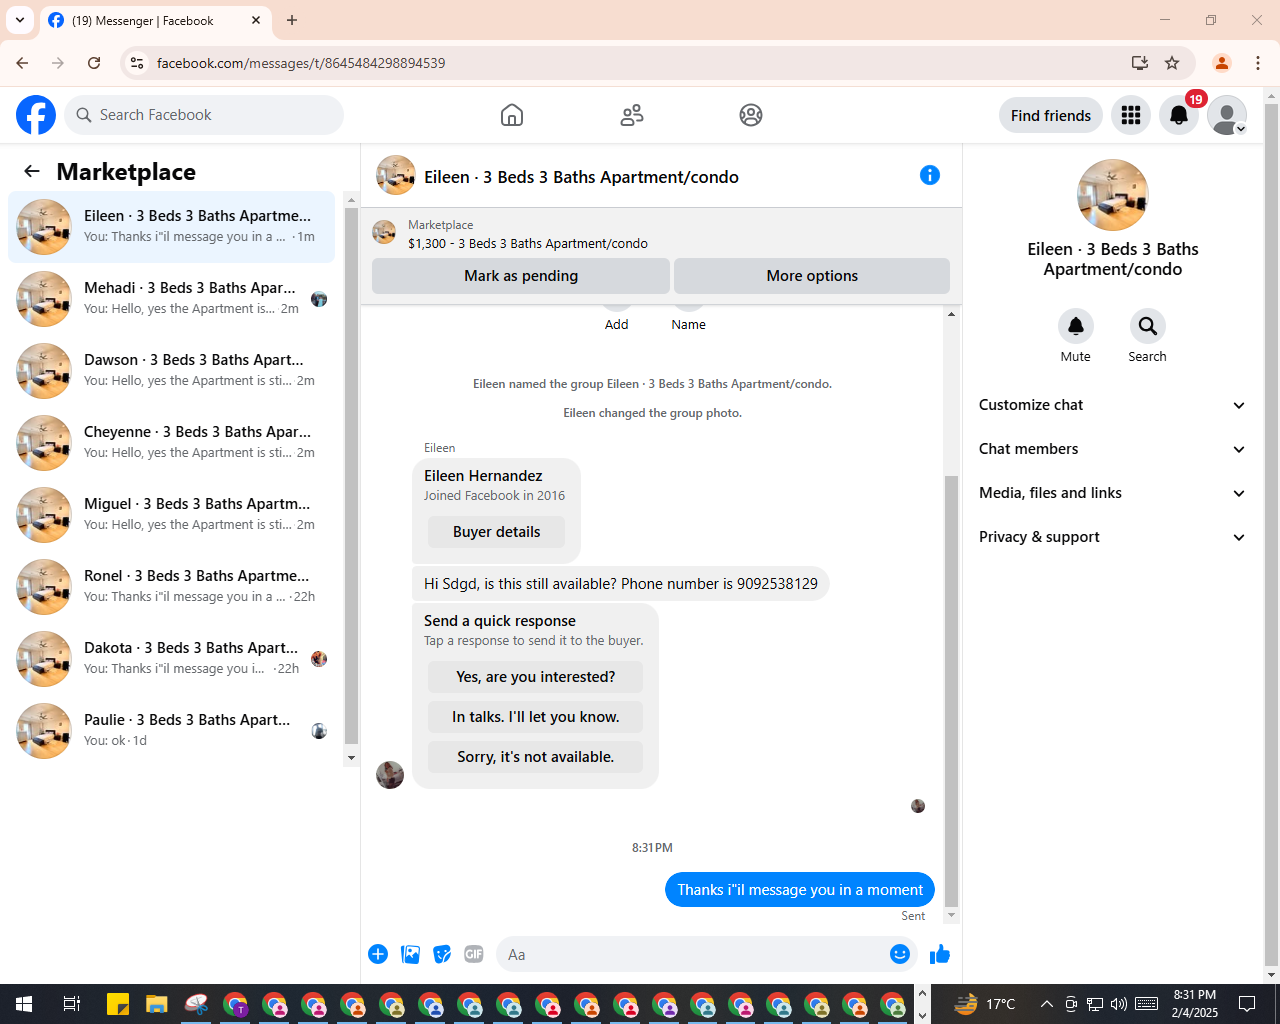Send quick response In talks. I'll let you know.
Image resolution: width=1280 pixels, height=1024 pixels.
pos(535,717)
